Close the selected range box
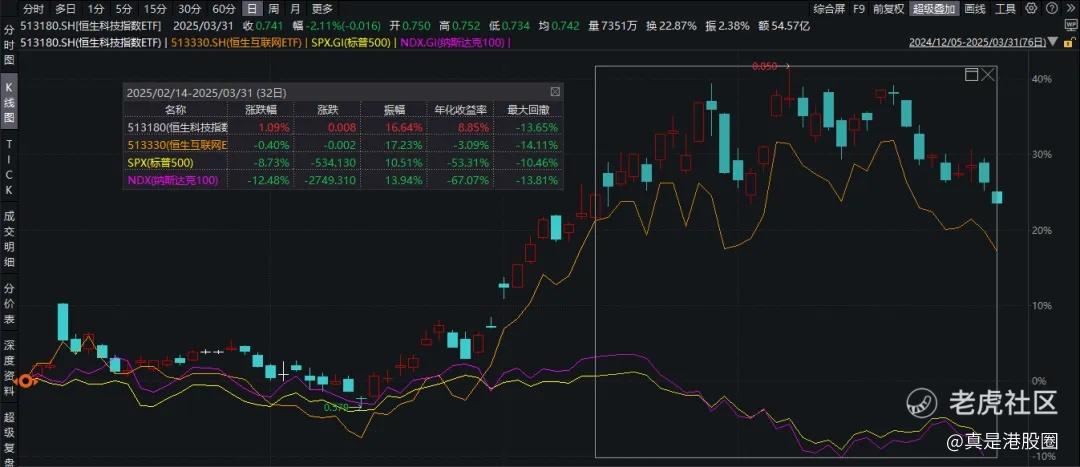Screen dimensions: 1080x467 988,74
